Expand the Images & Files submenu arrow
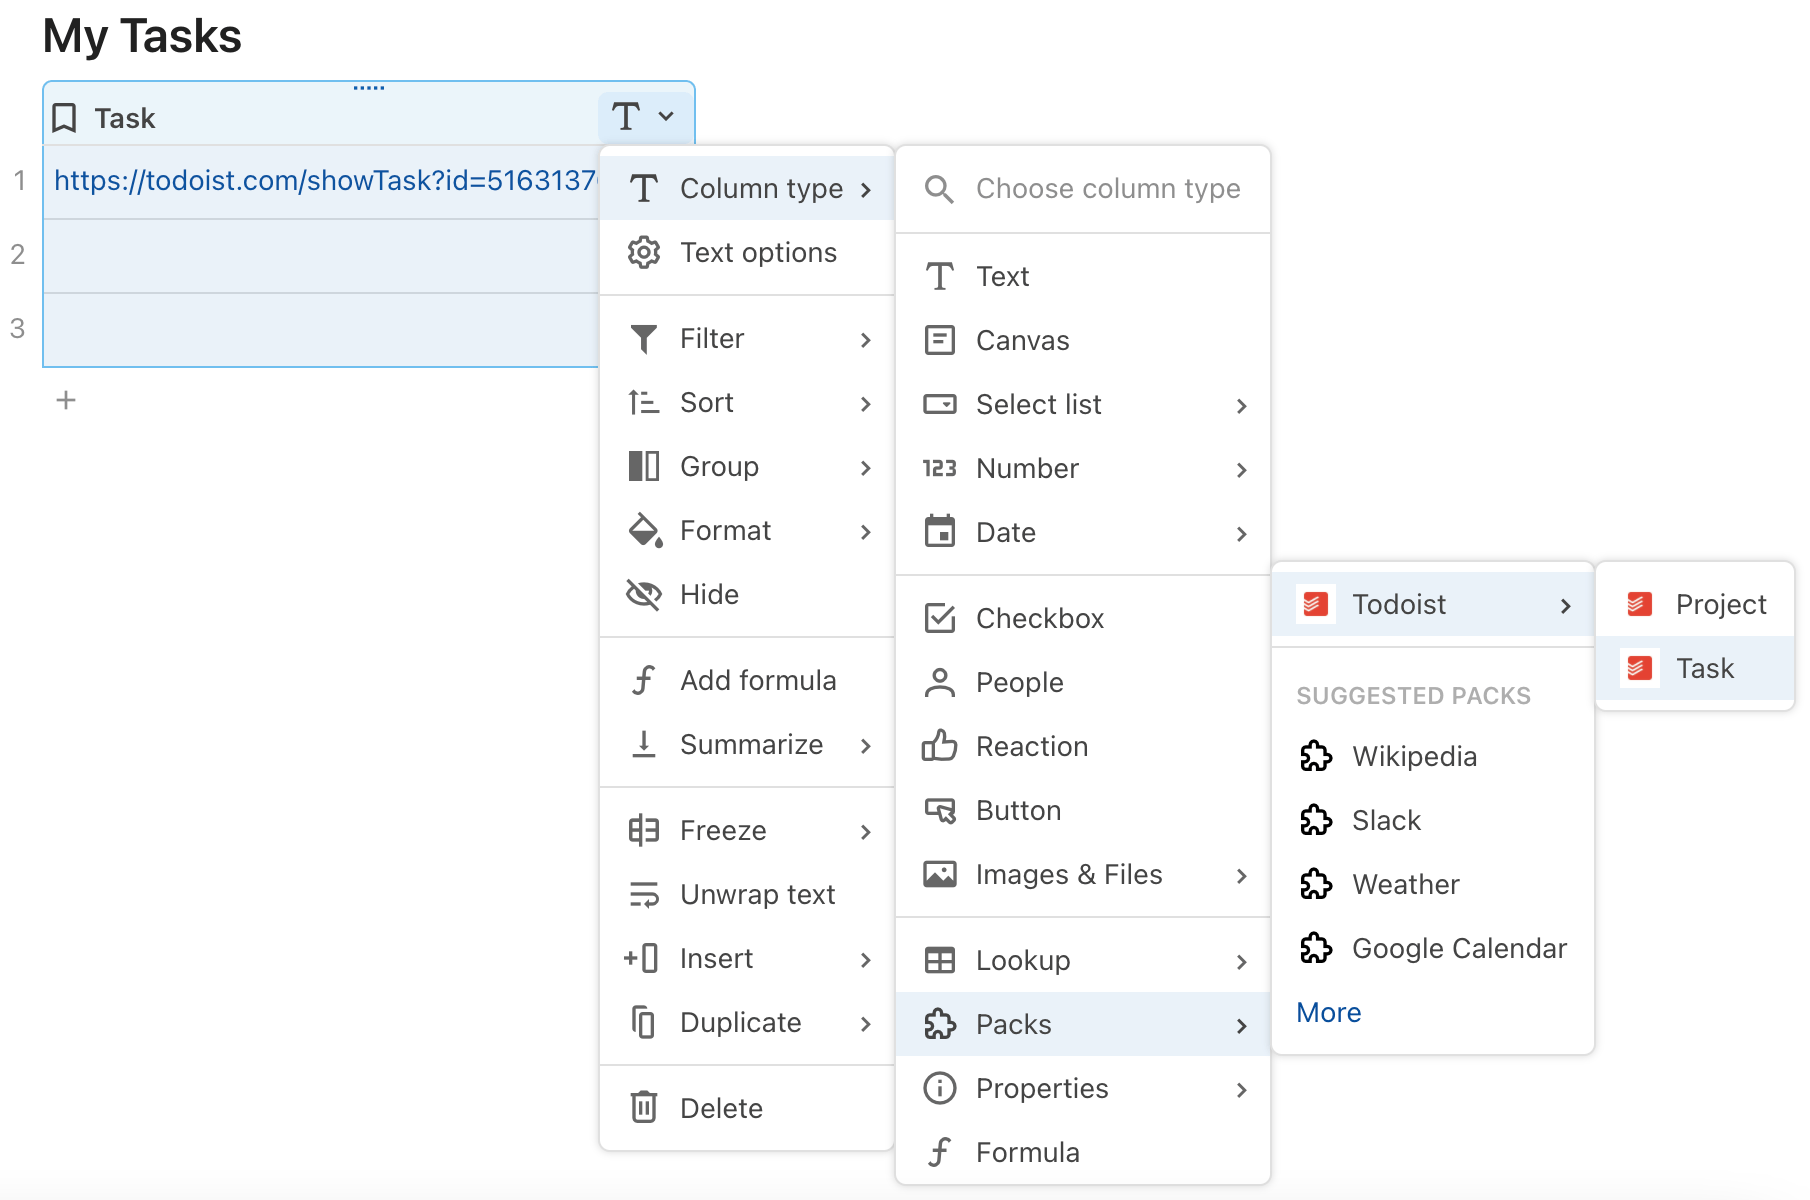 1241,876
